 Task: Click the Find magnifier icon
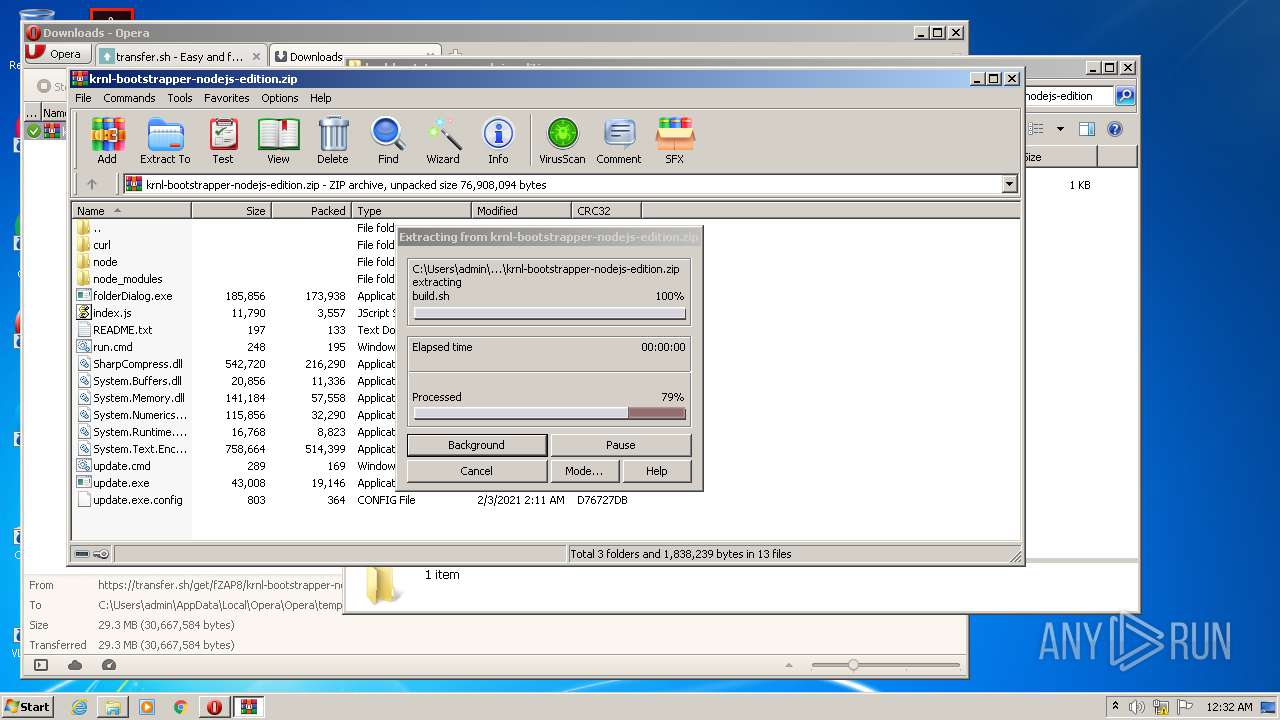388,141
